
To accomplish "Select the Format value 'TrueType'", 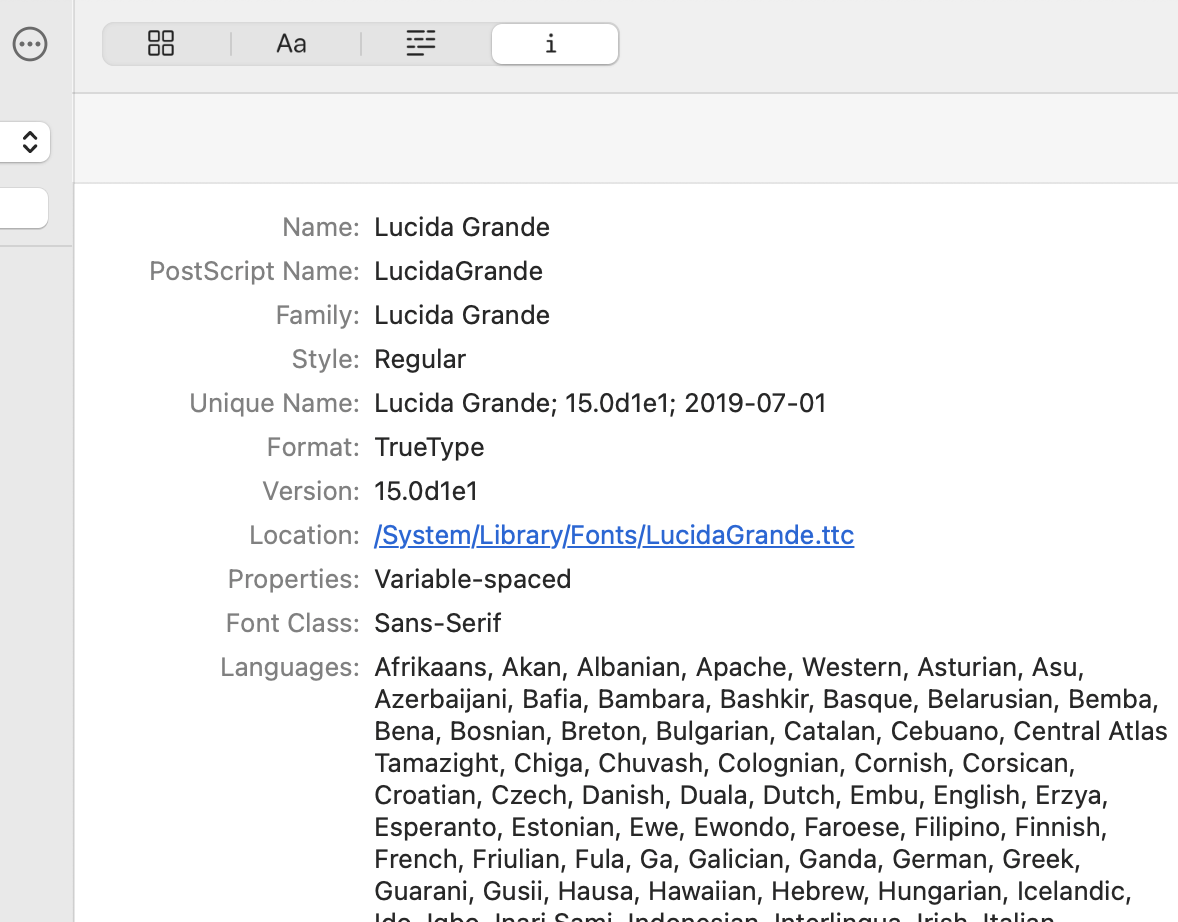I will coord(429,447).
